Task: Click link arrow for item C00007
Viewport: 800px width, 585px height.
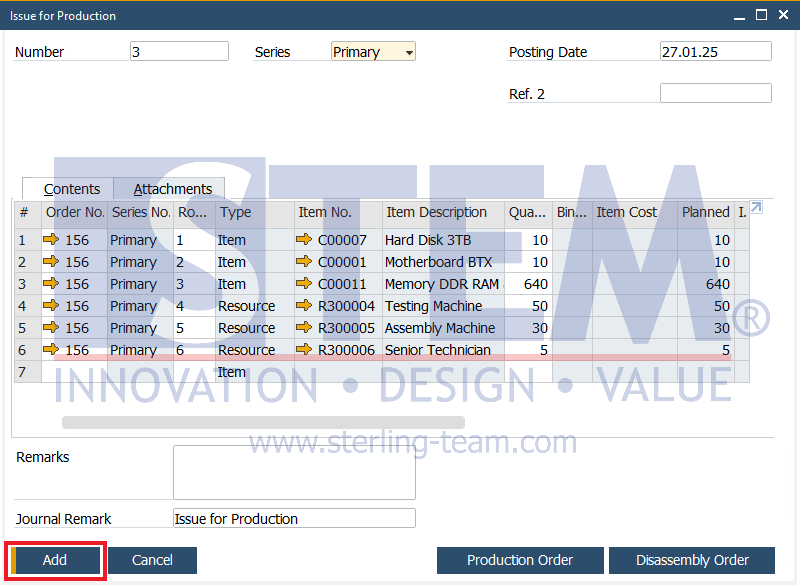Action: pos(304,239)
